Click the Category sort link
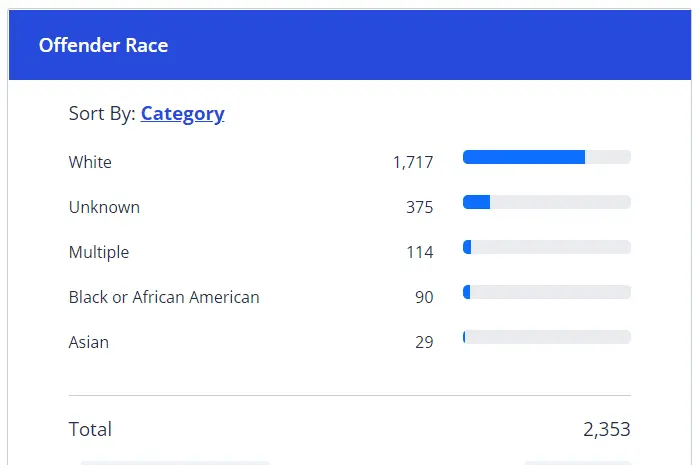The height and width of the screenshot is (465, 697). pyautogui.click(x=182, y=114)
